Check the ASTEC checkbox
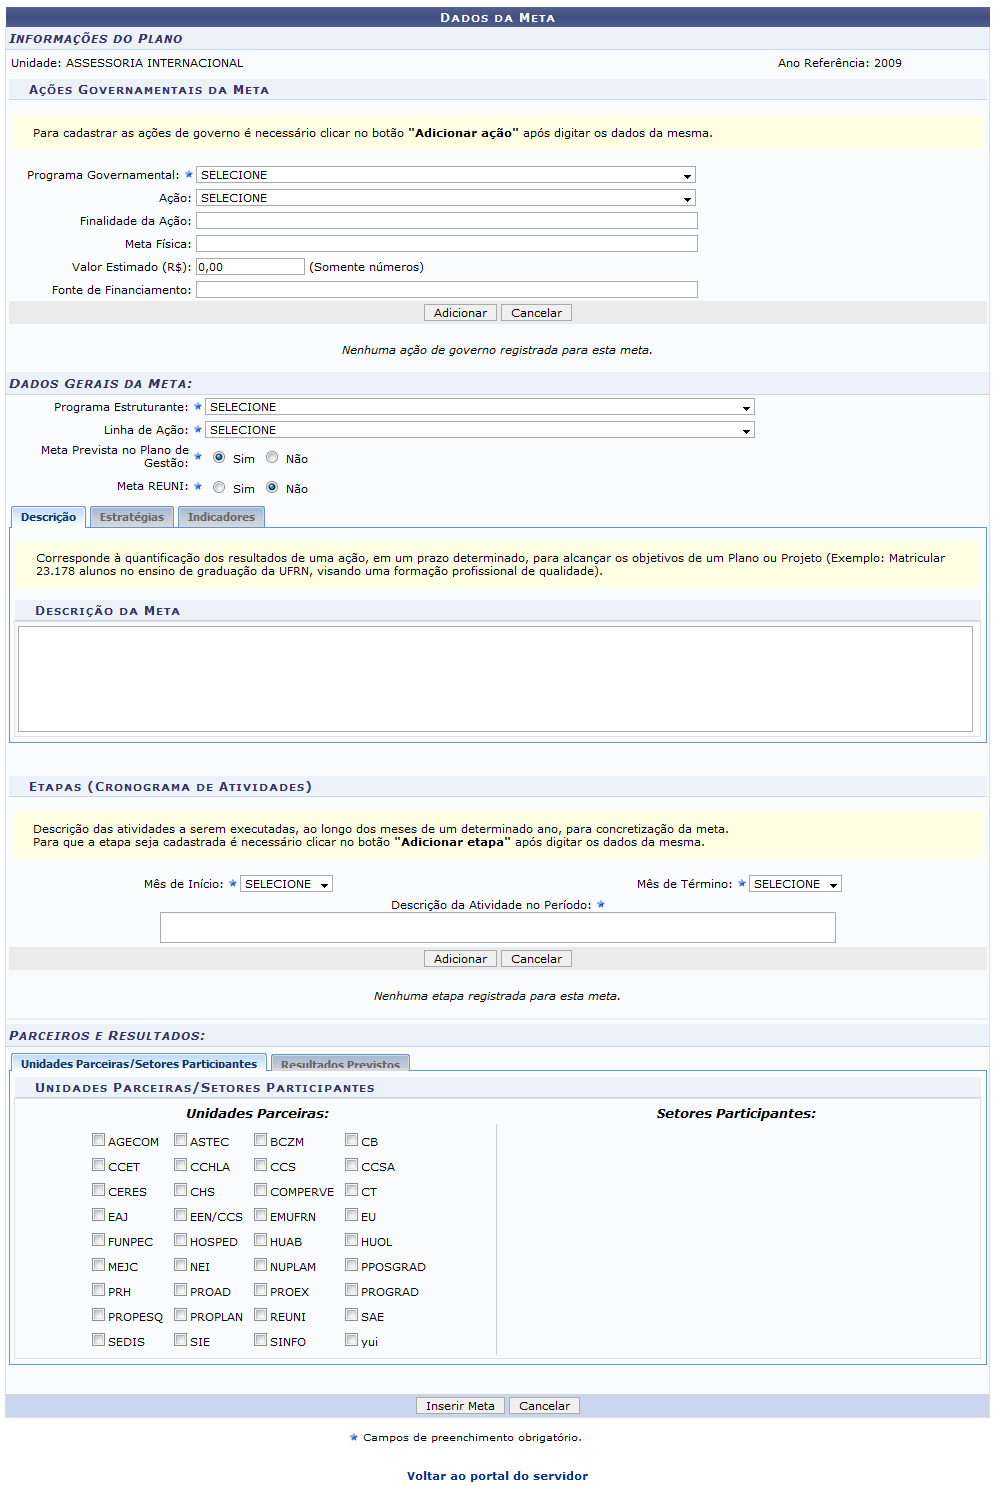This screenshot has height=1488, width=996. [x=180, y=1139]
